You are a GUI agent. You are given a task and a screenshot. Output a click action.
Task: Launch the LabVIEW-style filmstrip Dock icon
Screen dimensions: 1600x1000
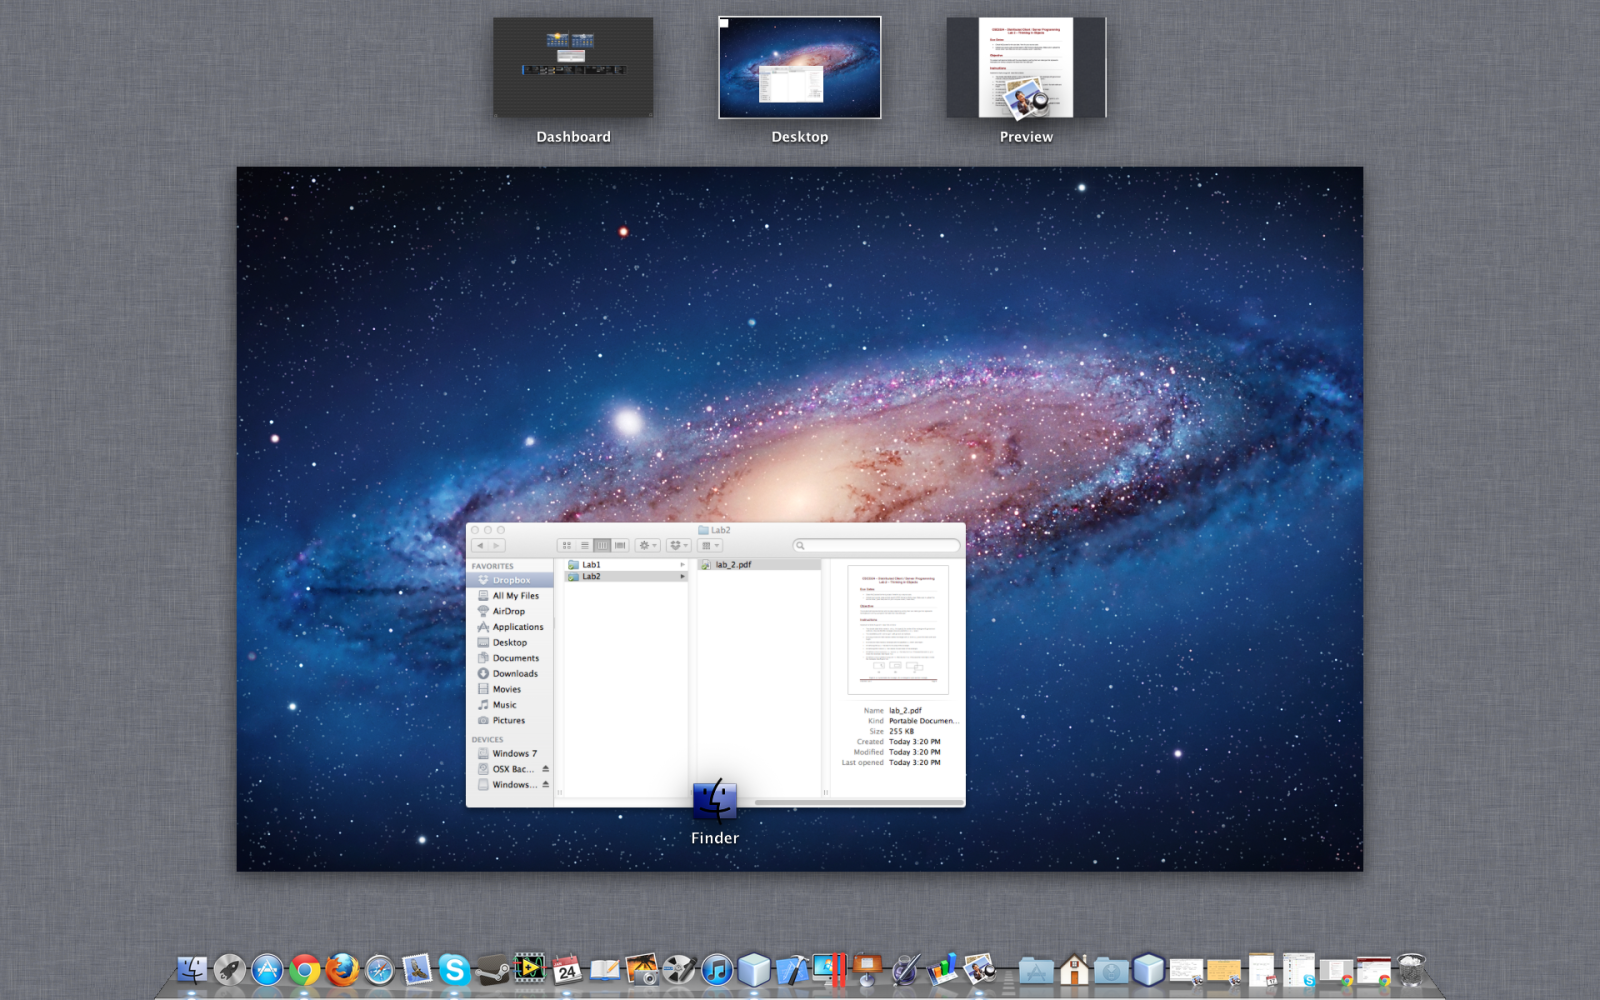click(x=530, y=969)
